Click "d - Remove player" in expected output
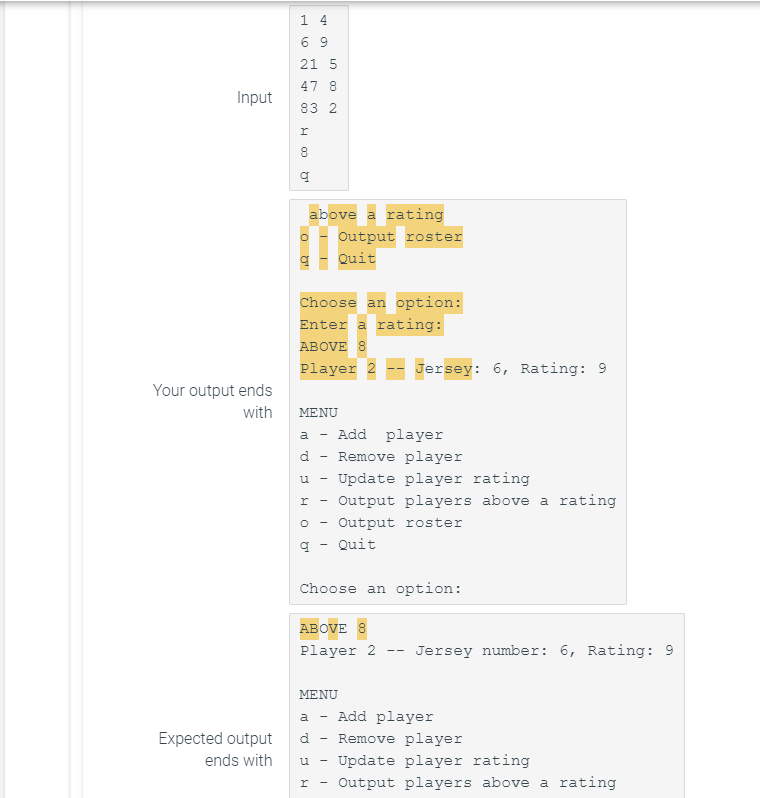 click(x=381, y=738)
